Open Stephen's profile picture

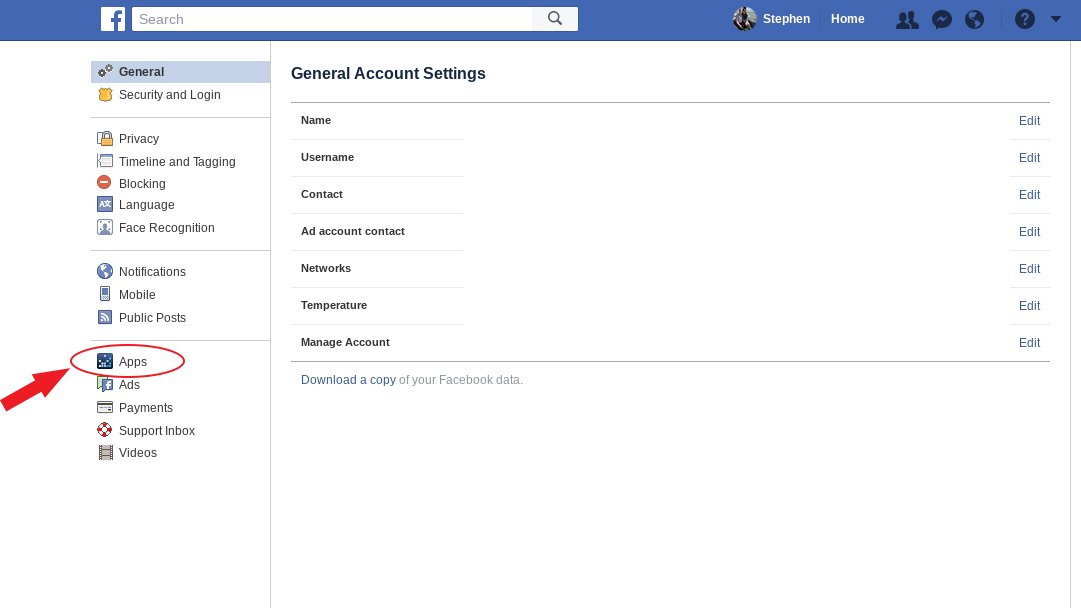tap(745, 19)
